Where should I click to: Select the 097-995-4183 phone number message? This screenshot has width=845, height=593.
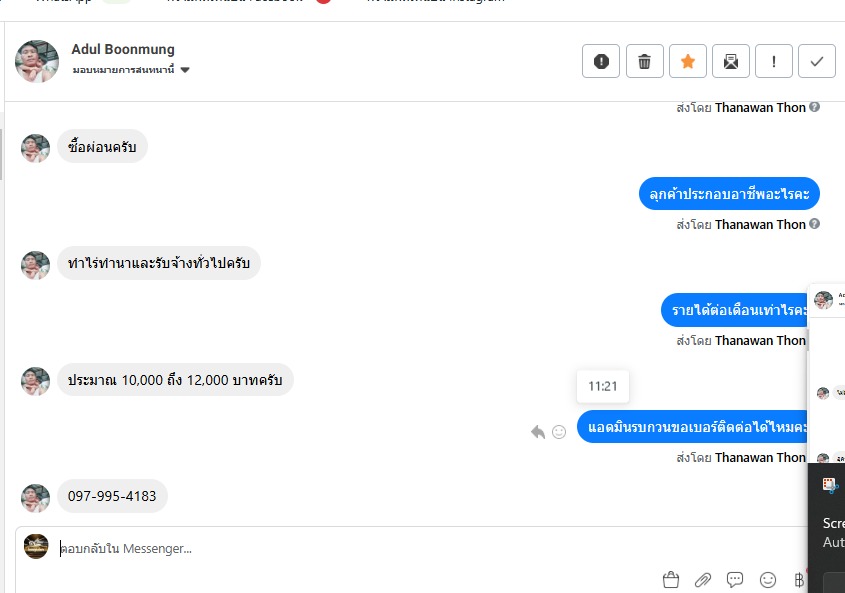pyautogui.click(x=112, y=496)
